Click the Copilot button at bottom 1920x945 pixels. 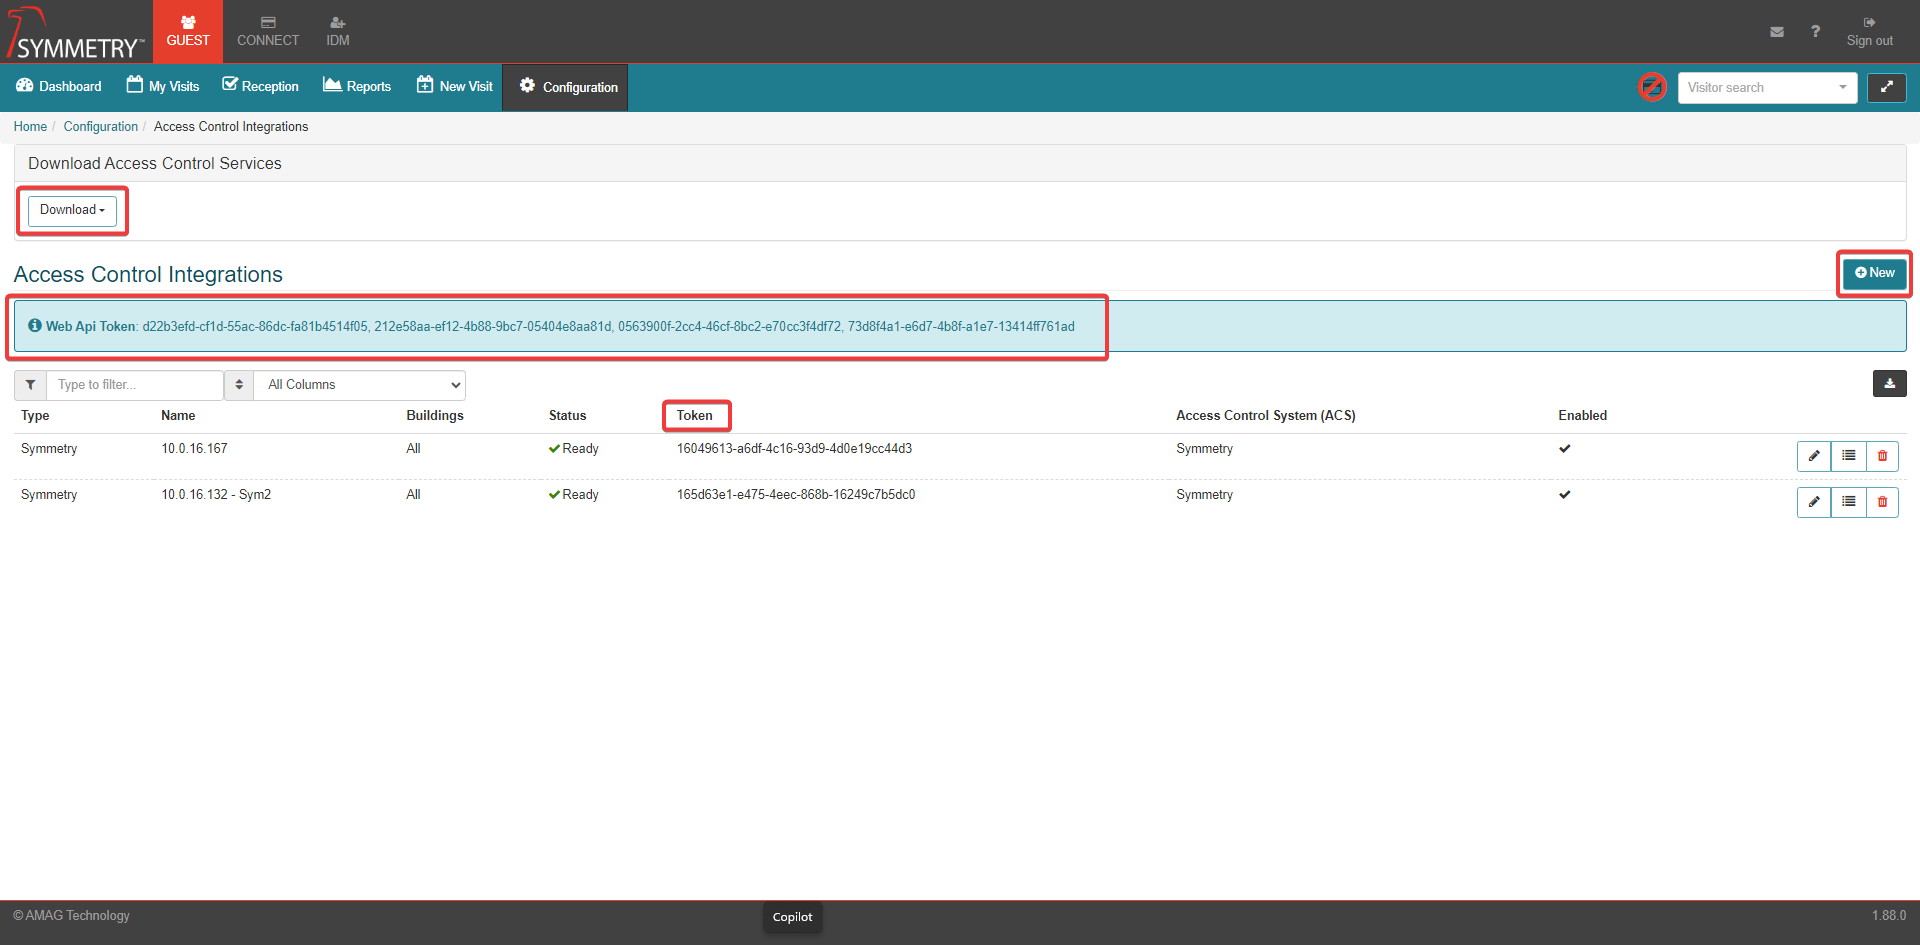click(792, 917)
